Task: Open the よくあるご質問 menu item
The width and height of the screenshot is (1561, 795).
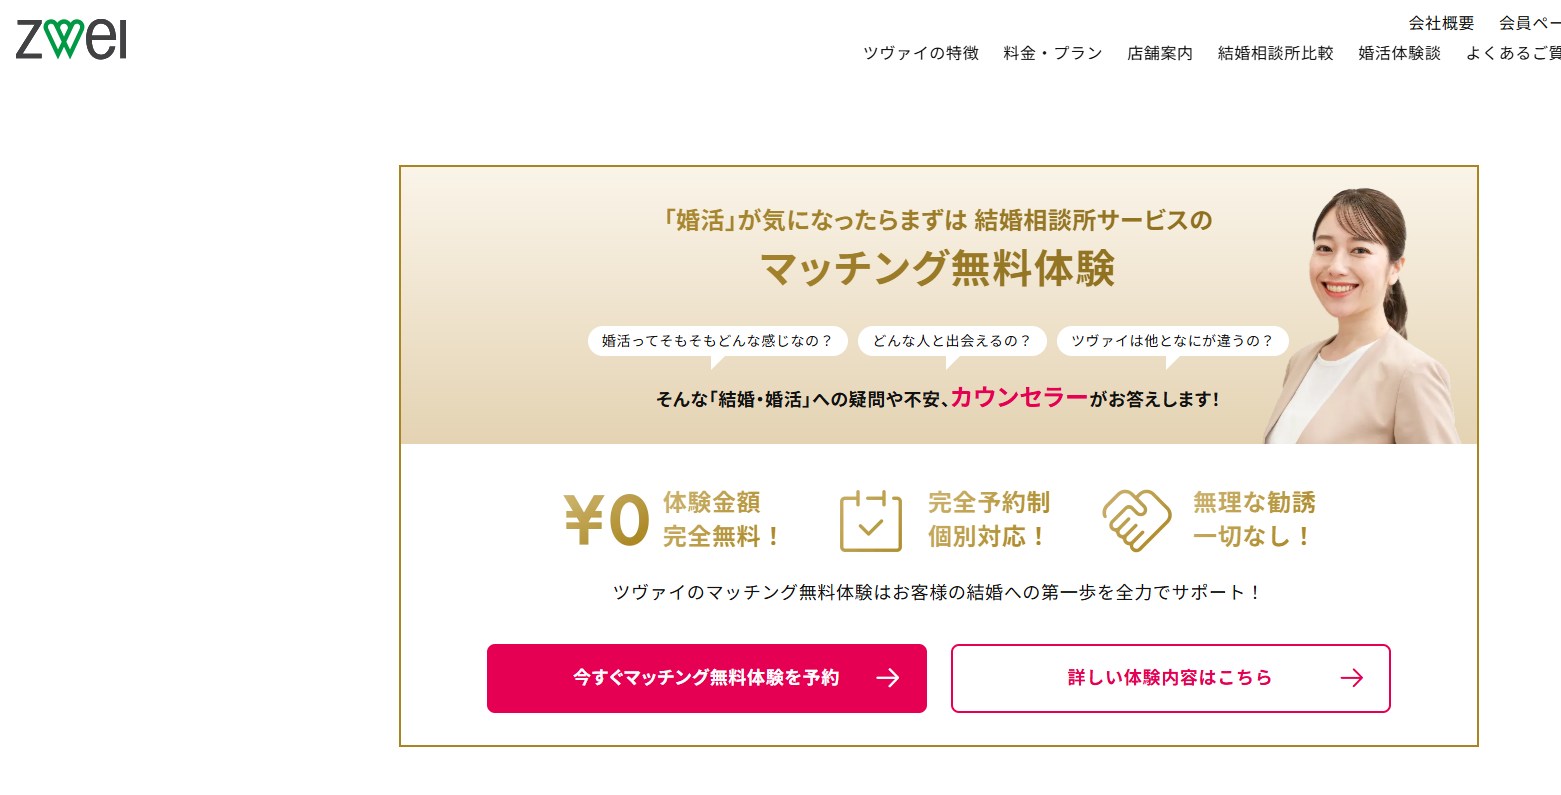Action: (x=1512, y=53)
